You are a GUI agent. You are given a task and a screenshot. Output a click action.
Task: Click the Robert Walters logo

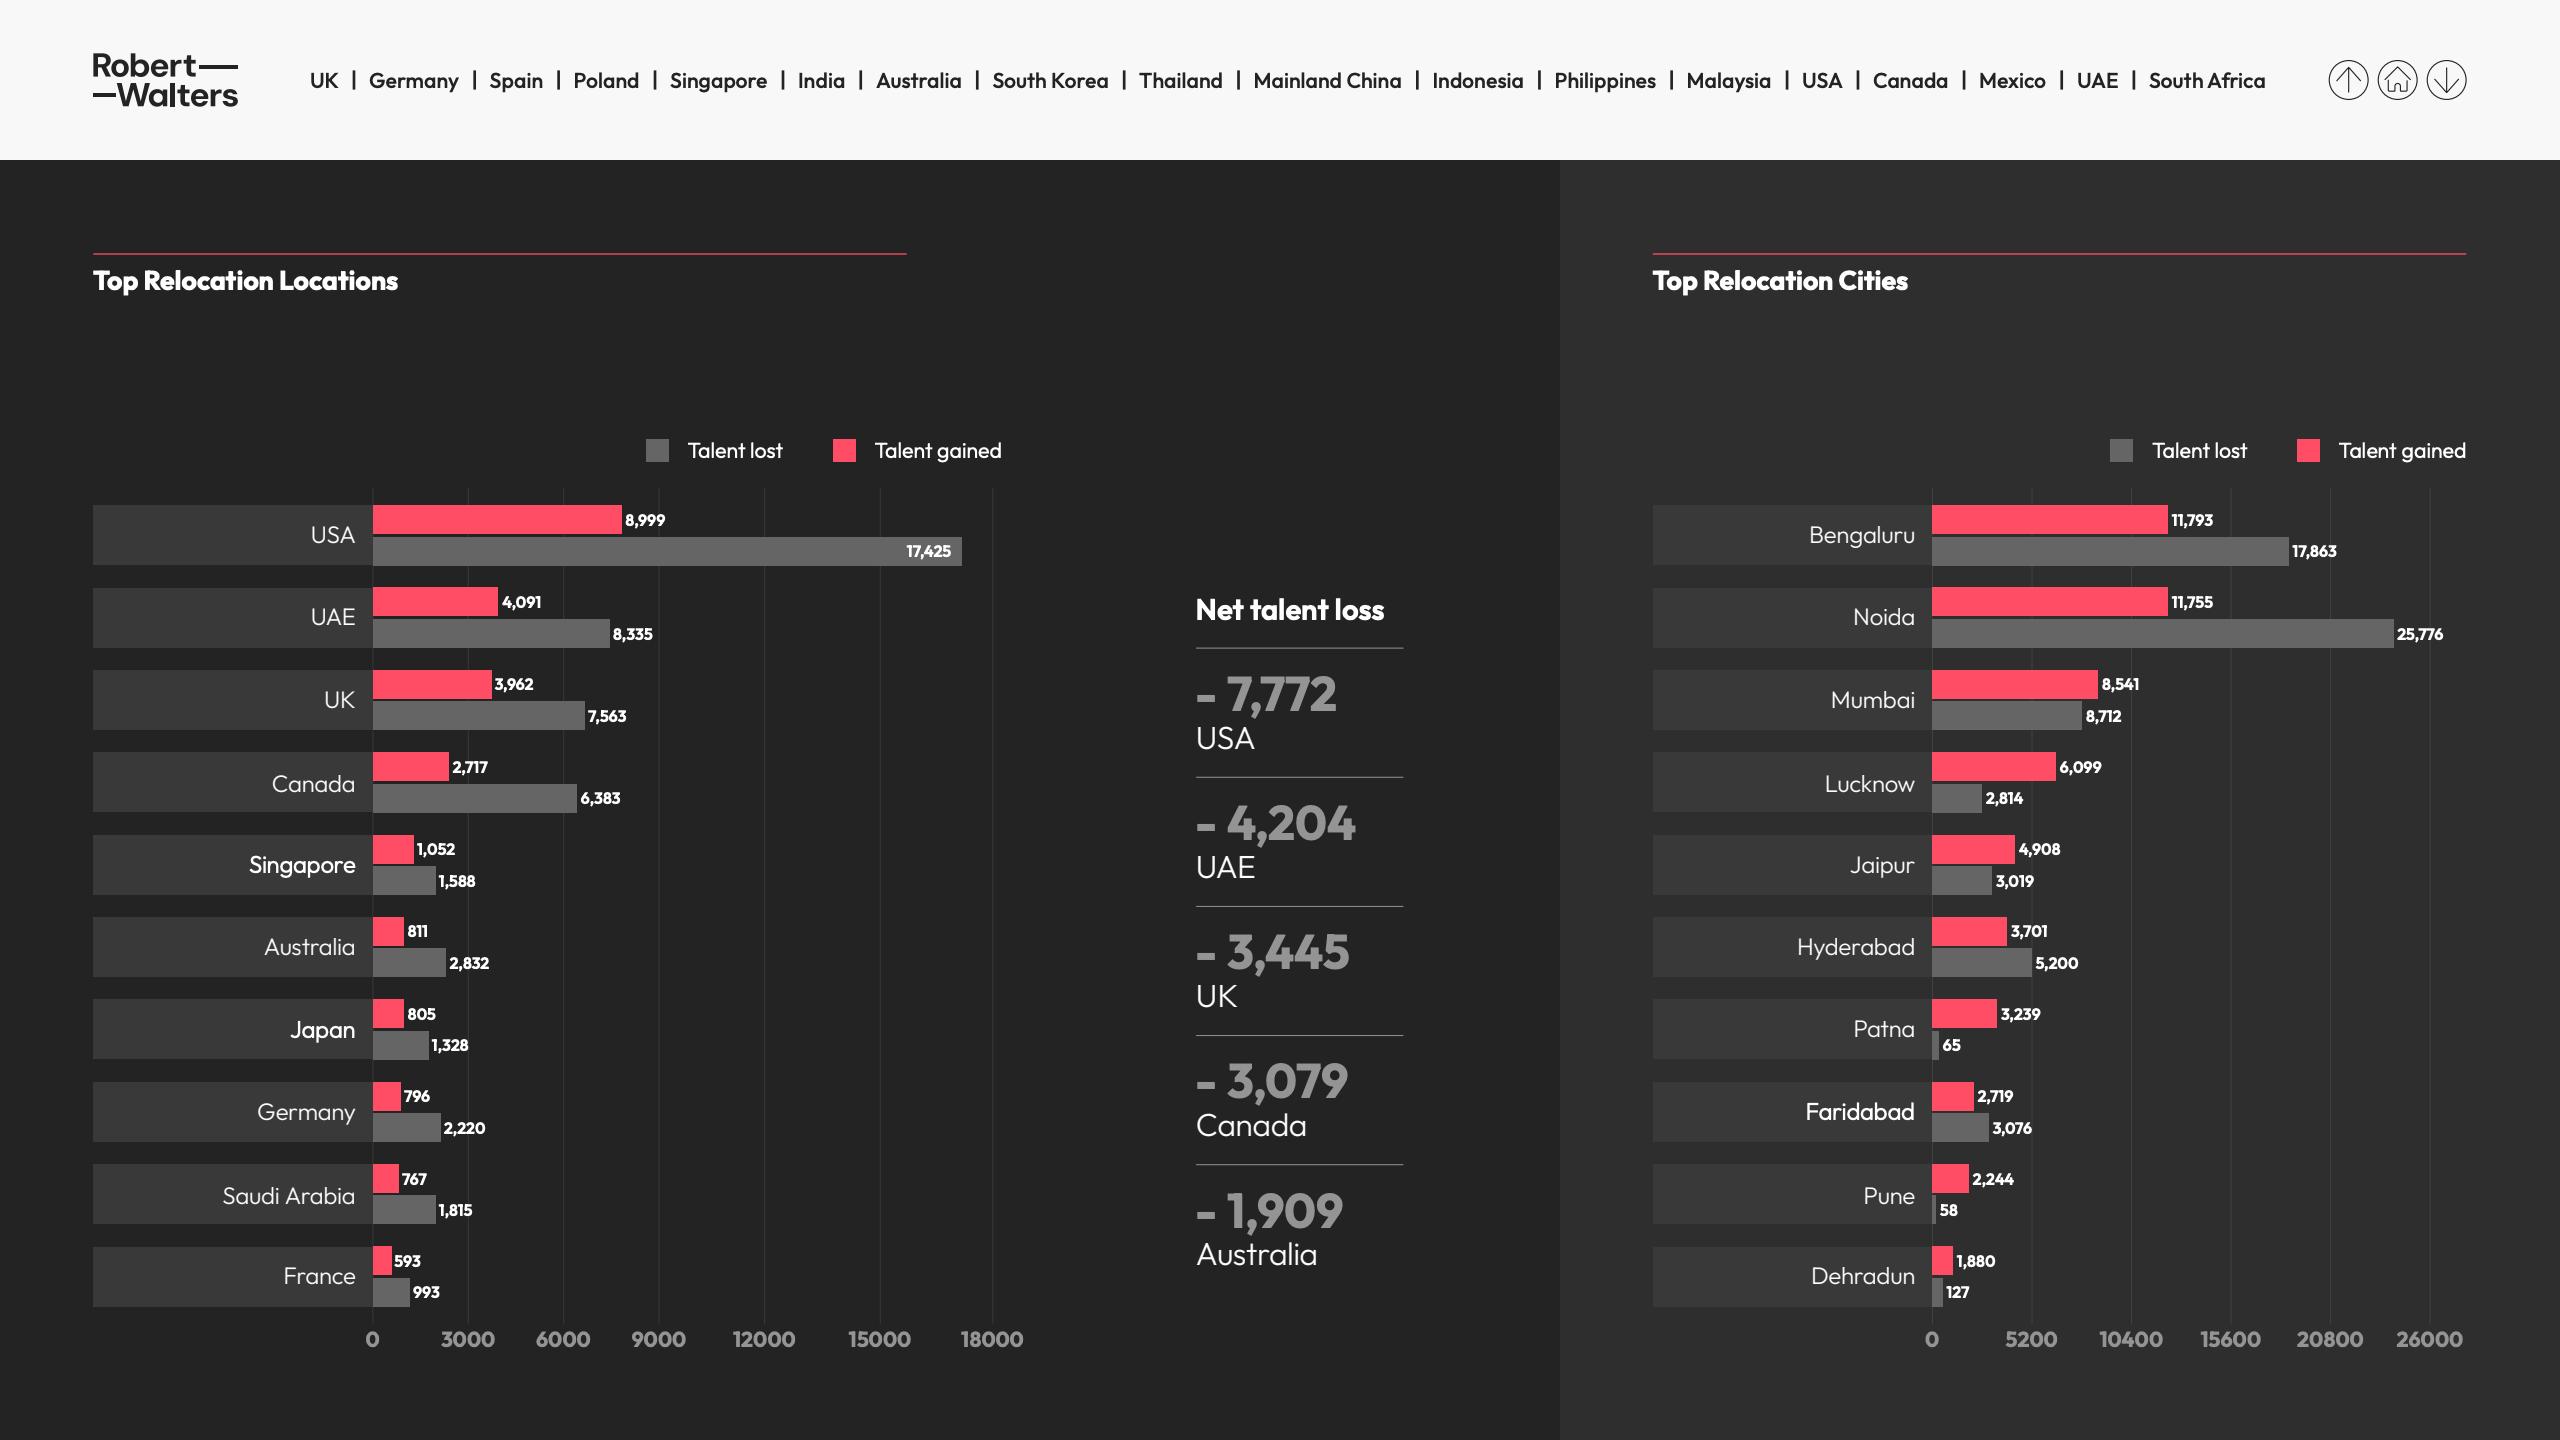[x=165, y=80]
